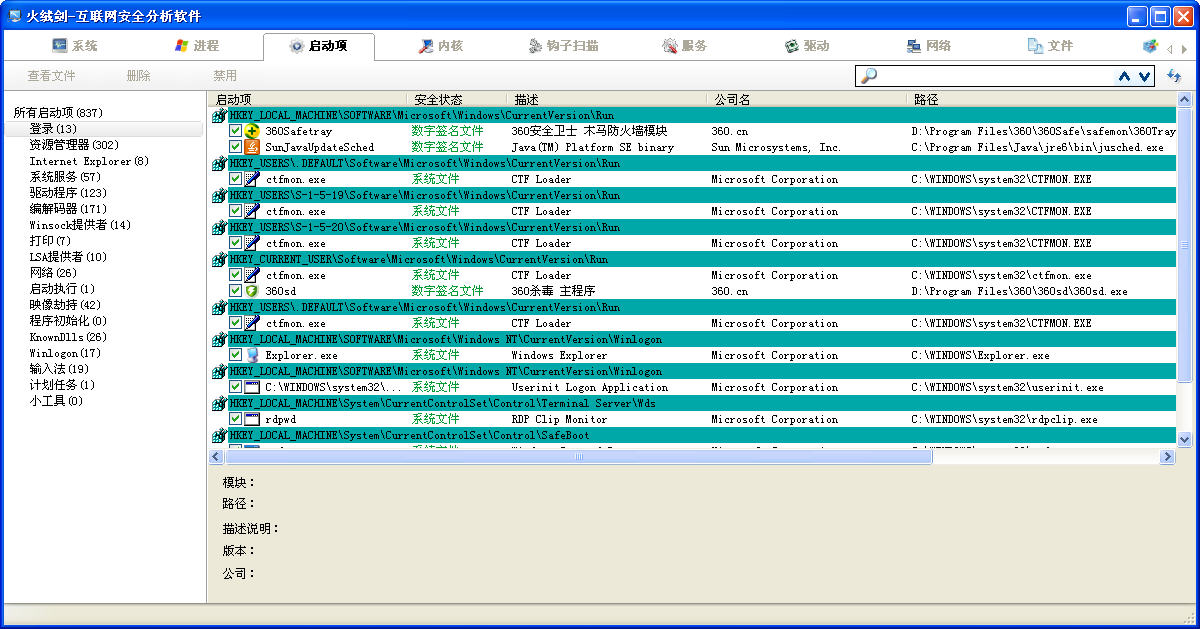Click the magnifier search icon
Viewport: 1200px width, 629px height.
point(868,76)
